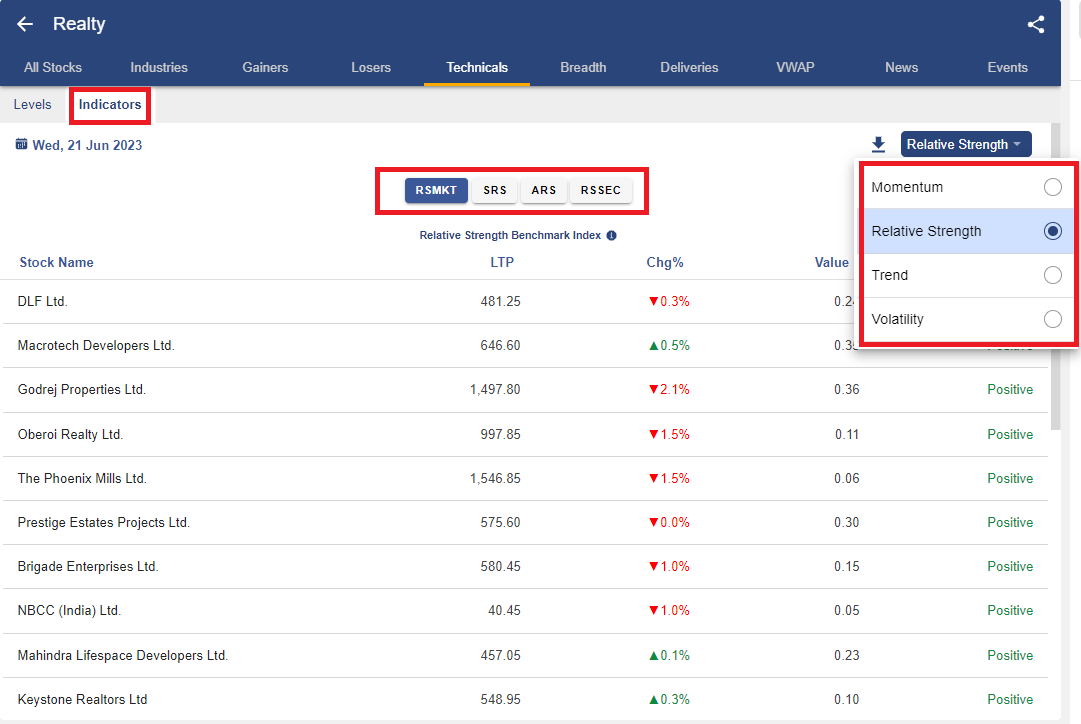Switch to the SRS indicator
Screen dimensions: 1081x724
click(x=495, y=190)
